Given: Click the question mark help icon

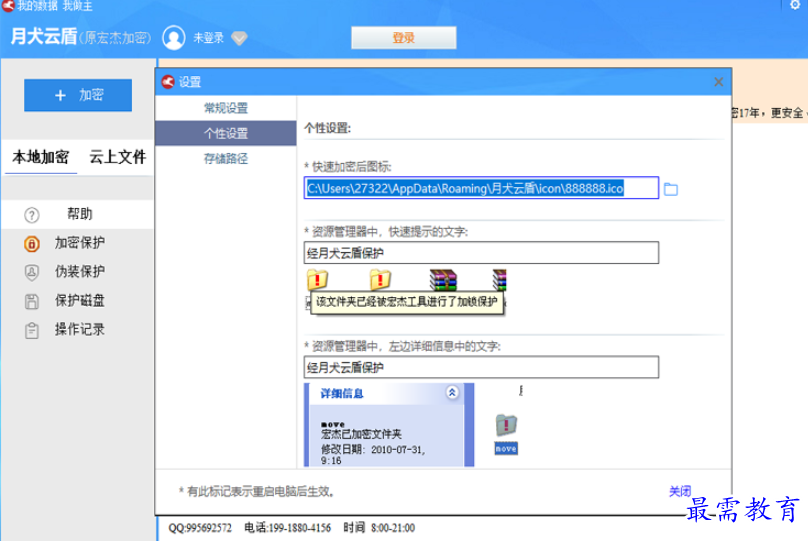Looking at the screenshot, I should pyautogui.click(x=32, y=215).
